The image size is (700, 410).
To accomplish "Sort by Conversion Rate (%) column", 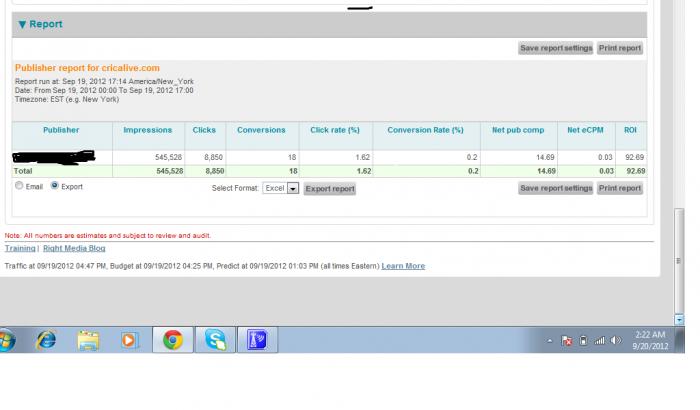I will [x=425, y=130].
